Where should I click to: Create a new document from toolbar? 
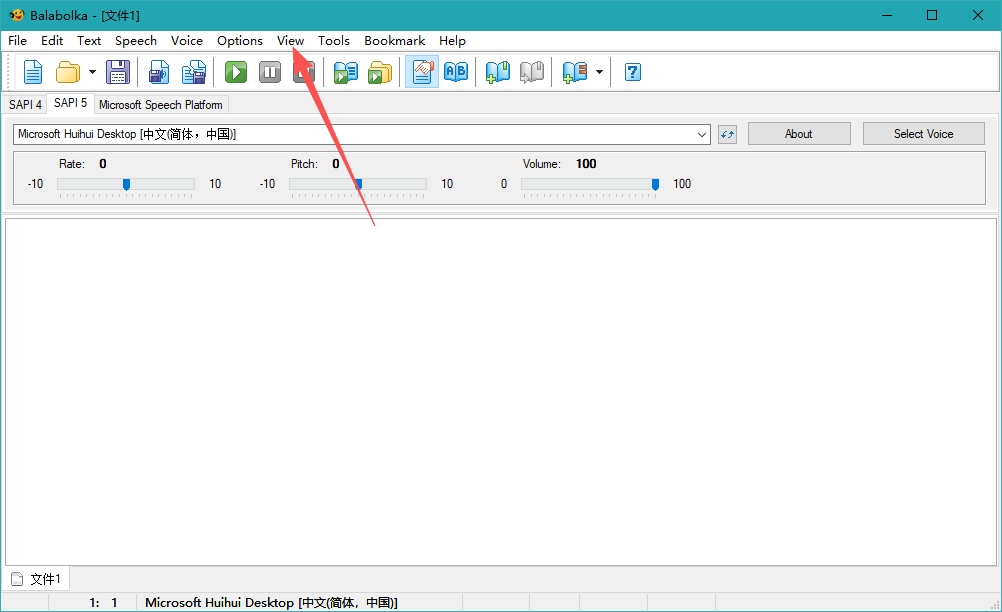(33, 72)
